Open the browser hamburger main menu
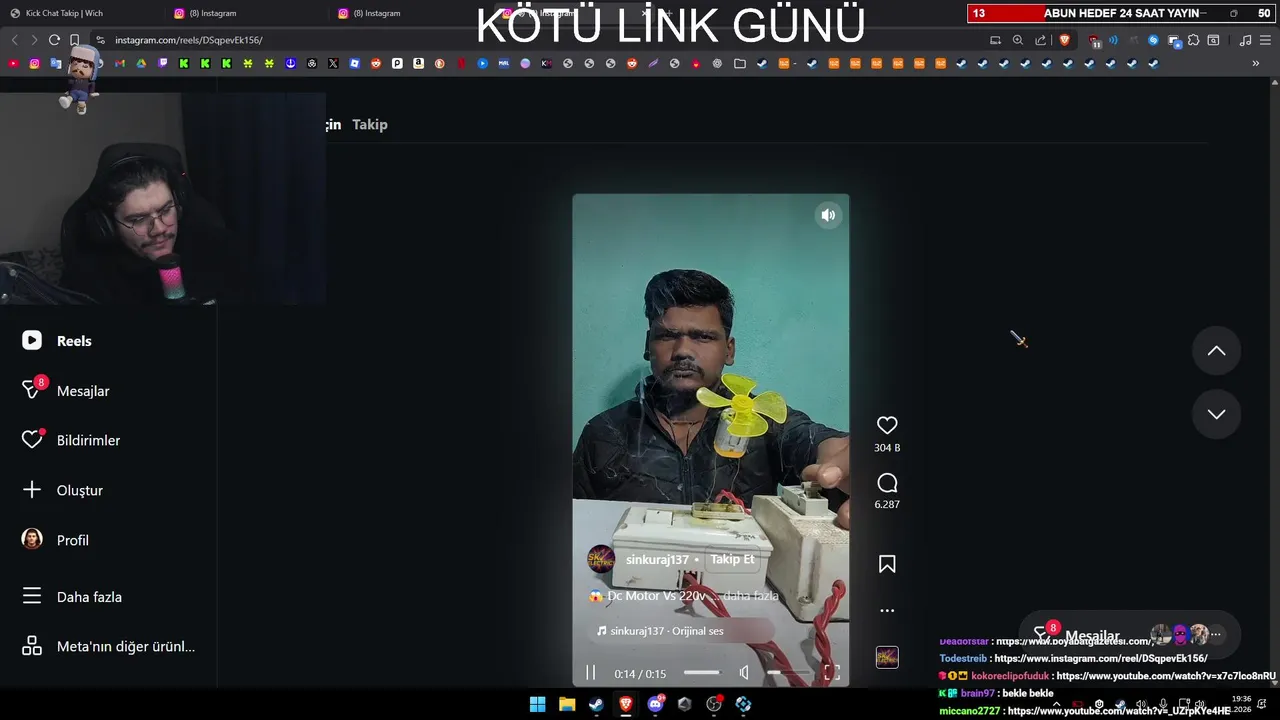The height and width of the screenshot is (720, 1280). coord(1265,40)
